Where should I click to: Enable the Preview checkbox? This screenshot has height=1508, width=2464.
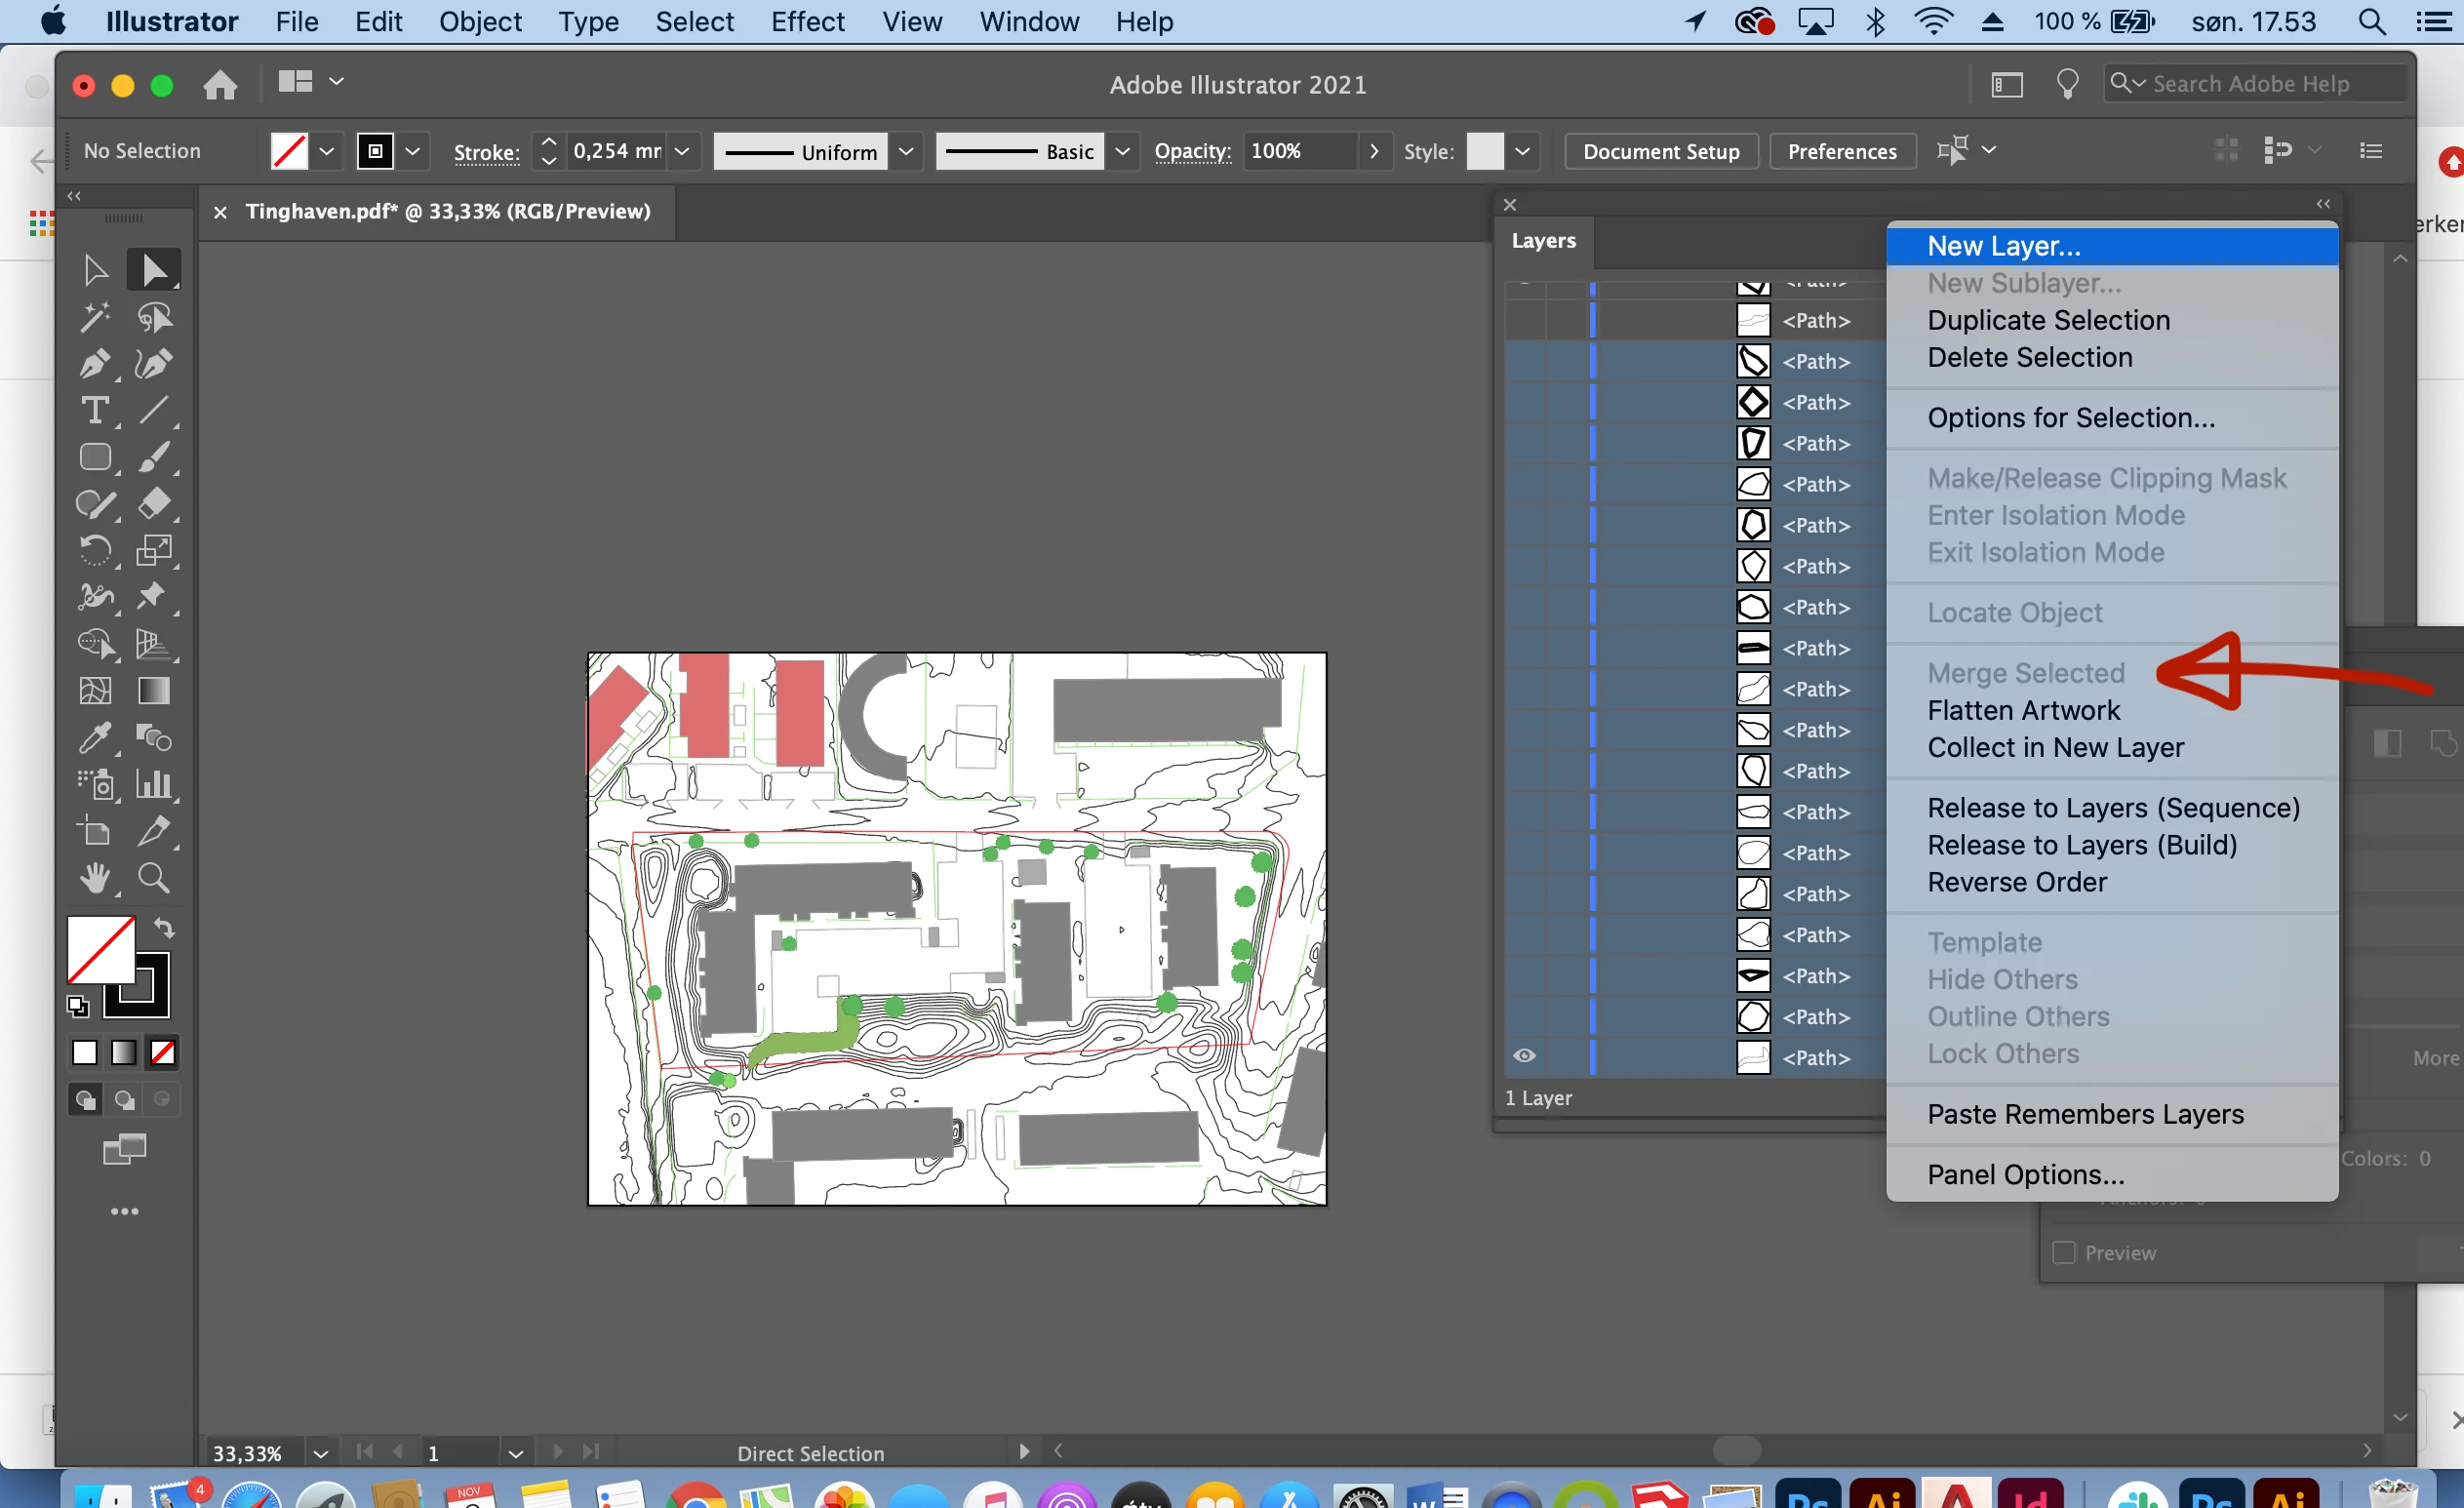tap(2064, 1253)
